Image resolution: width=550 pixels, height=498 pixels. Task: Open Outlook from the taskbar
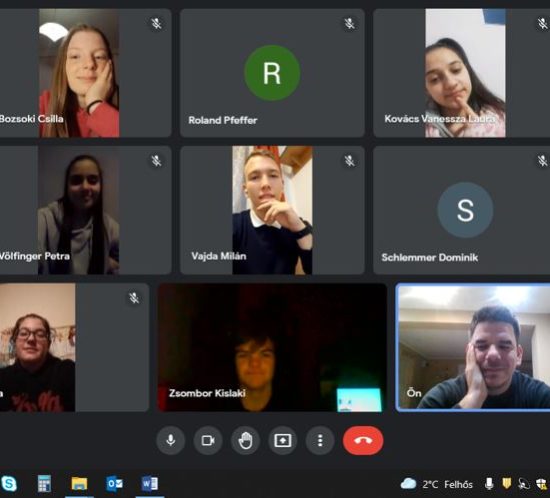tap(114, 484)
